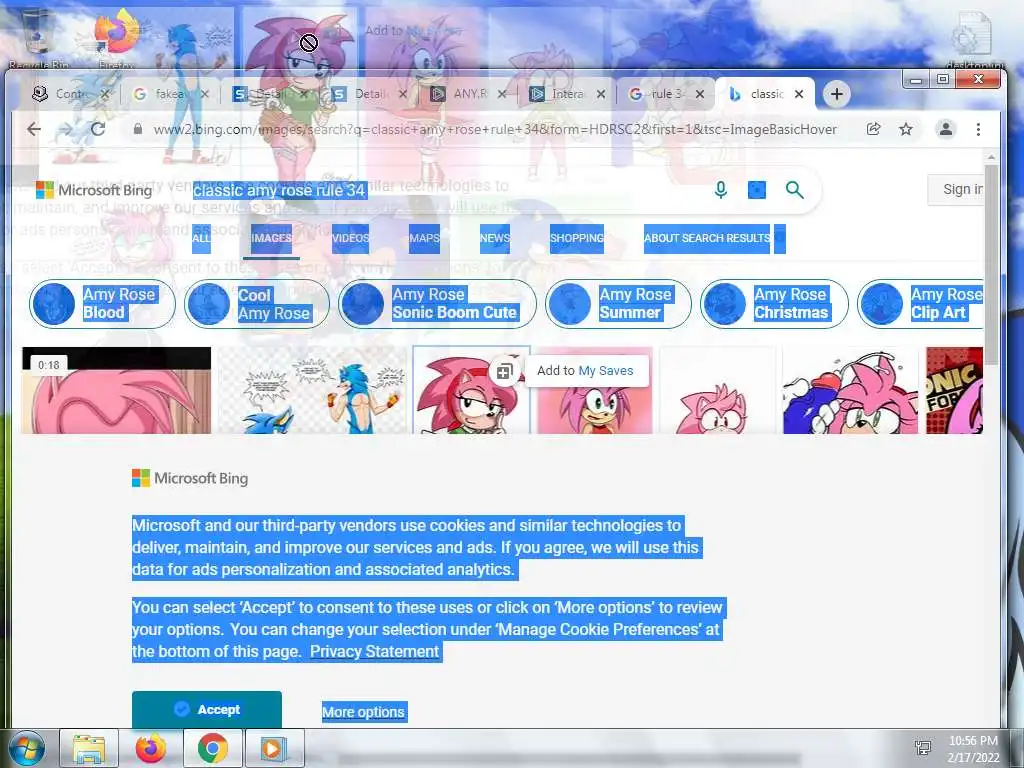1024x768 pixels.
Task: Open the Chrome profile avatar icon
Action: 945,129
